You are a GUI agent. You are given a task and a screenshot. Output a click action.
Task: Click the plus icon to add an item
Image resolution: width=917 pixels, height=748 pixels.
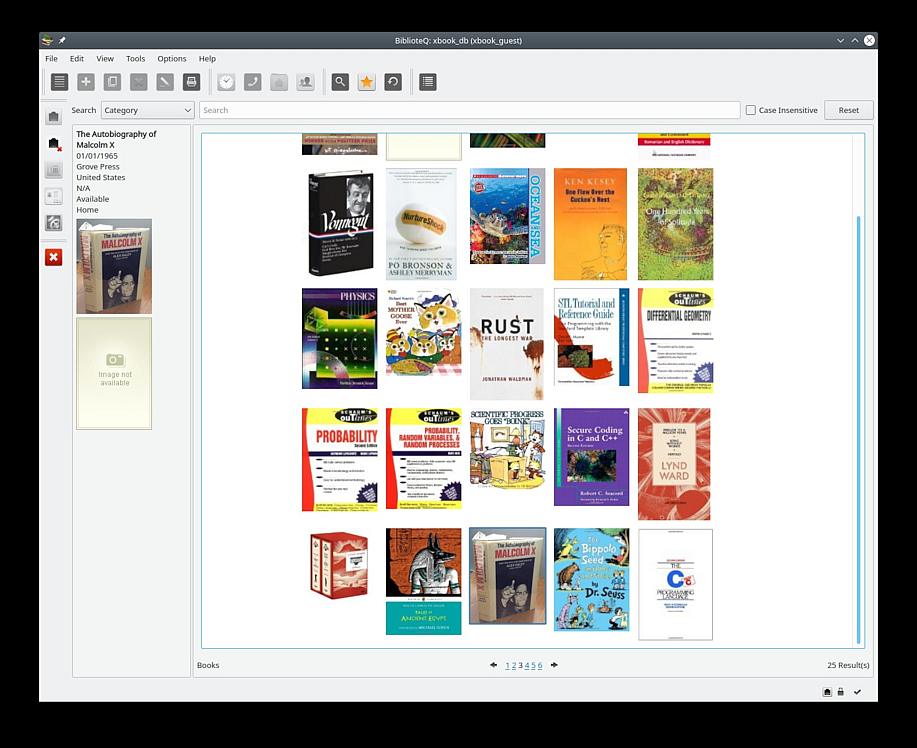click(86, 82)
